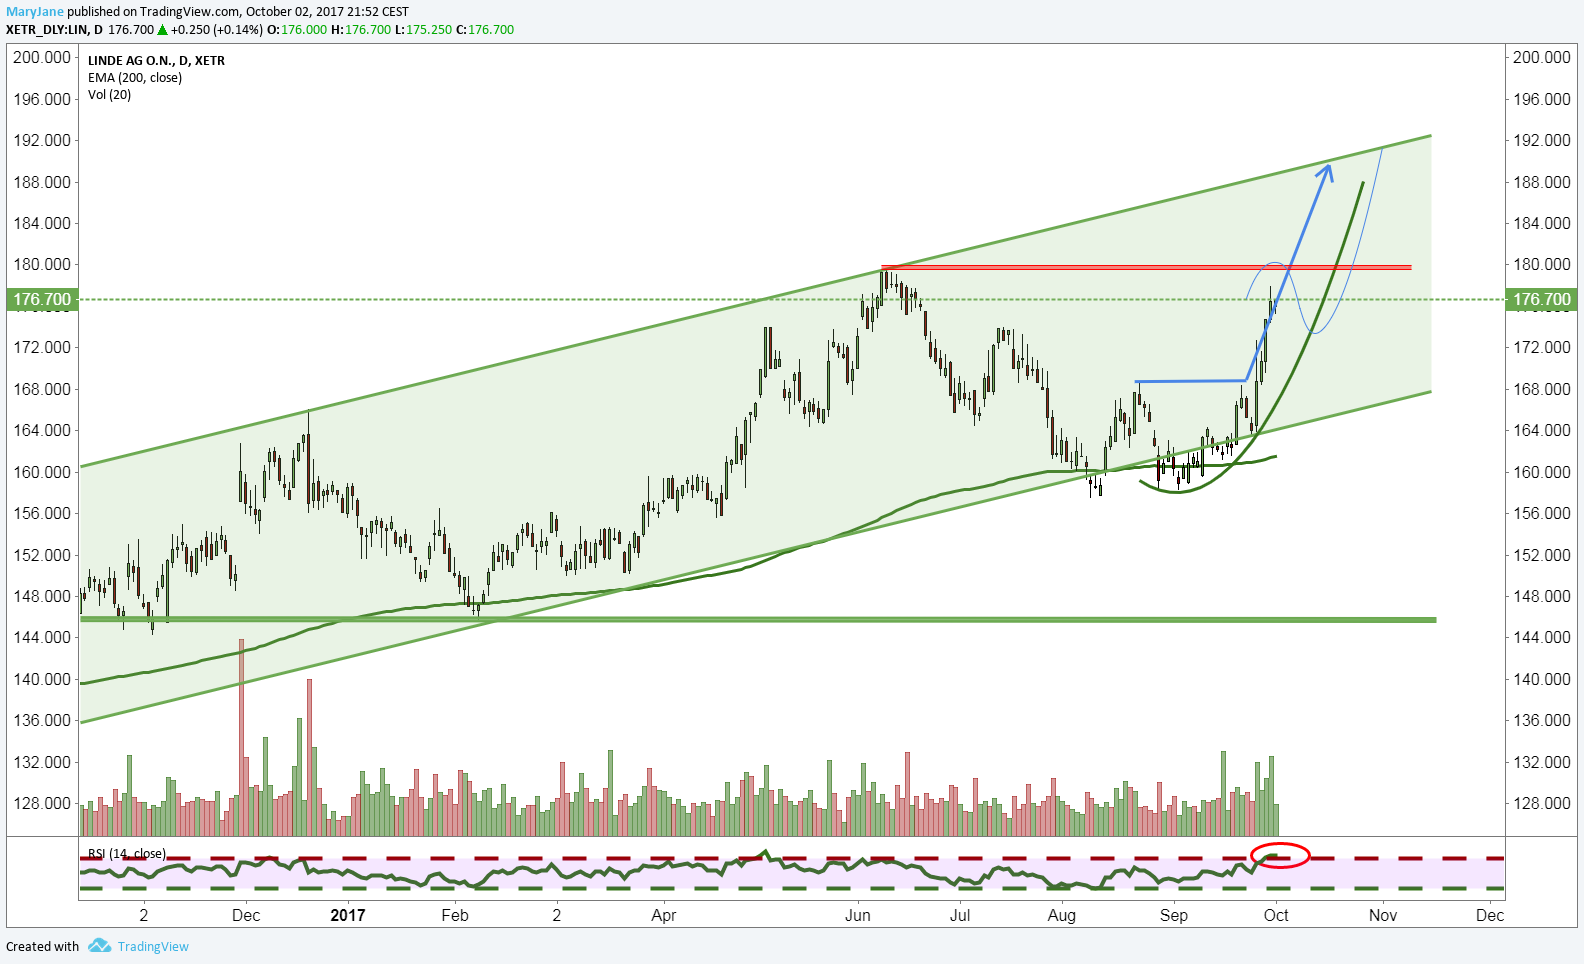This screenshot has height=964, width=1584.
Task: Click the green 176.700 price tag on the left axis
Action: click(x=42, y=299)
